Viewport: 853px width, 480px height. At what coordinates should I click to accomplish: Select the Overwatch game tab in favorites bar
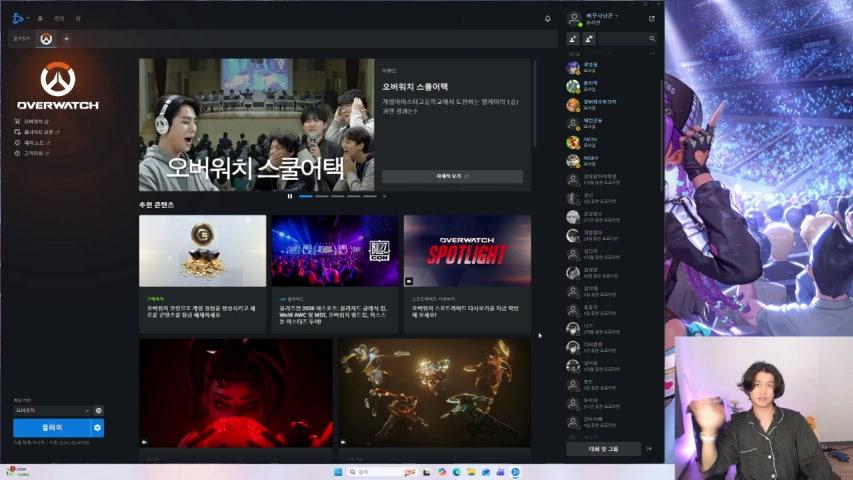[46, 39]
